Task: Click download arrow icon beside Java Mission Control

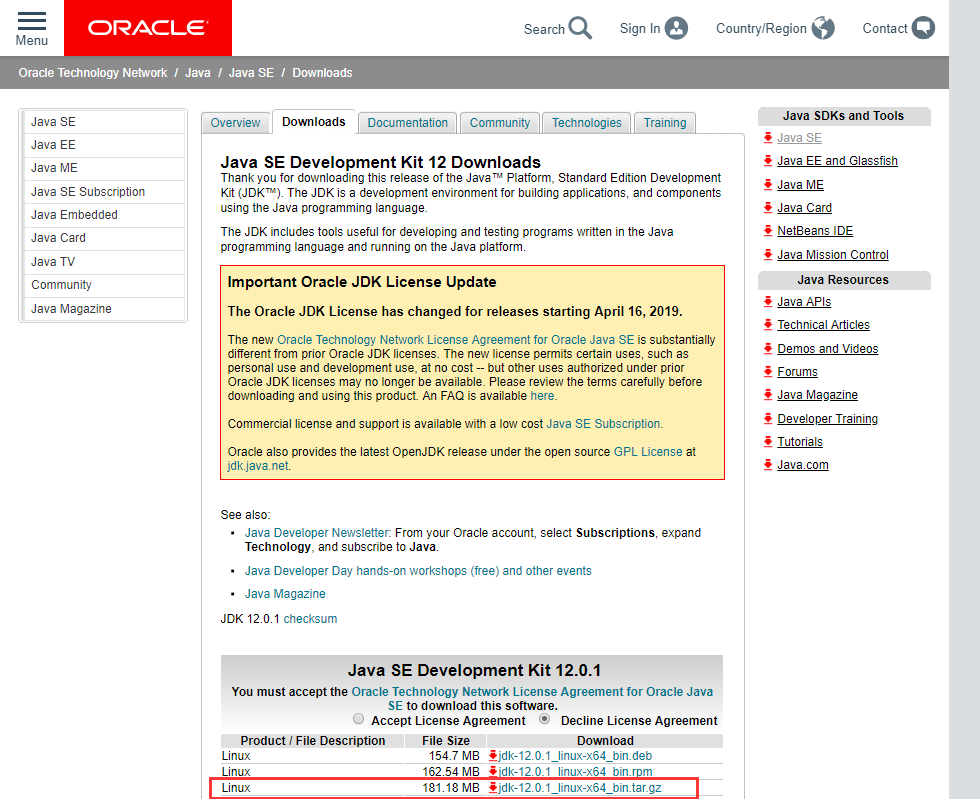Action: point(768,254)
